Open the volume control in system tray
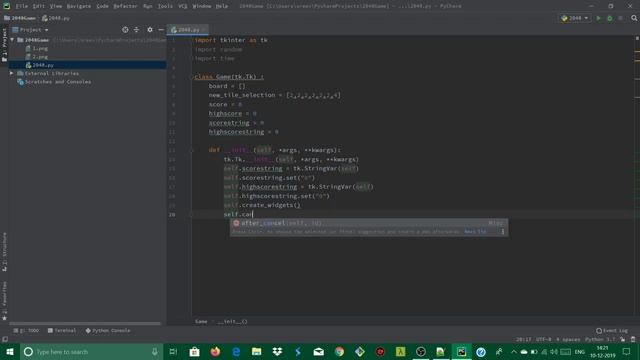This screenshot has width=640, height=360. coord(554,352)
